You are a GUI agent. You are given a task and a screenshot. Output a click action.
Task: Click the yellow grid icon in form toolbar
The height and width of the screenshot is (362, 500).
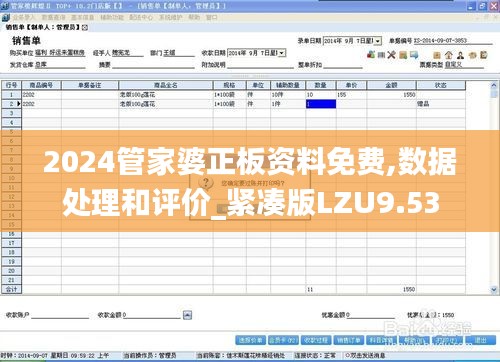403,55
